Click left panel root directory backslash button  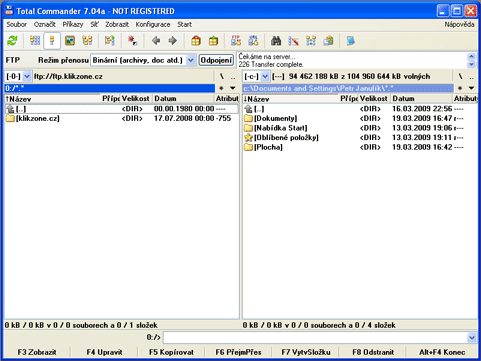[x=222, y=76]
